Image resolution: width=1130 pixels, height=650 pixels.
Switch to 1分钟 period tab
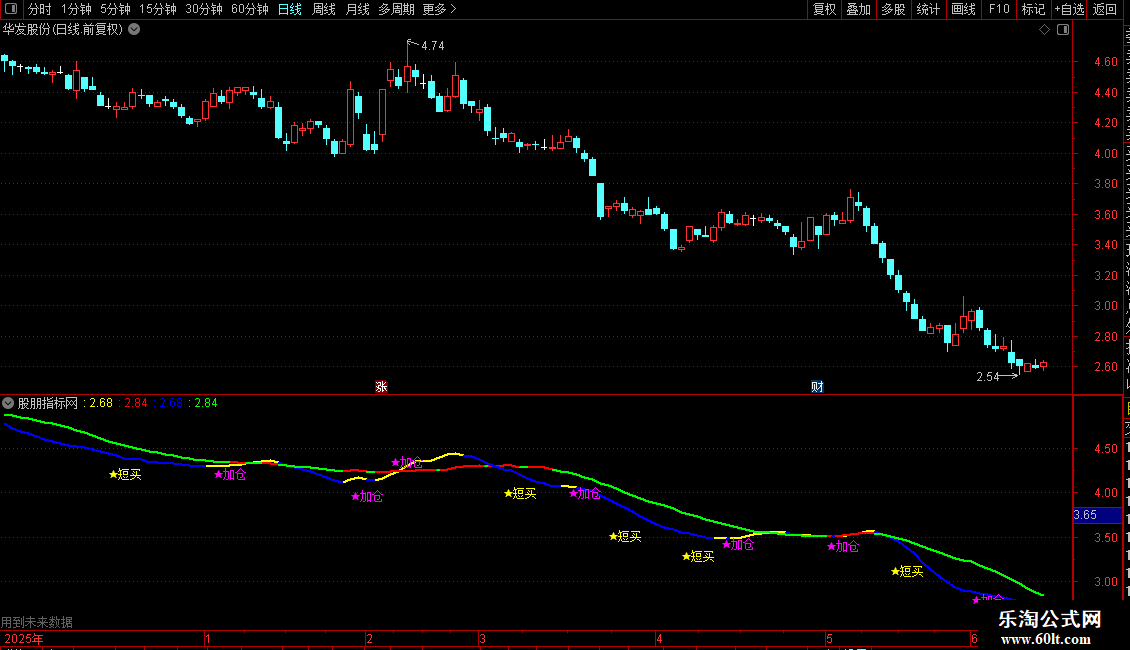pos(76,9)
